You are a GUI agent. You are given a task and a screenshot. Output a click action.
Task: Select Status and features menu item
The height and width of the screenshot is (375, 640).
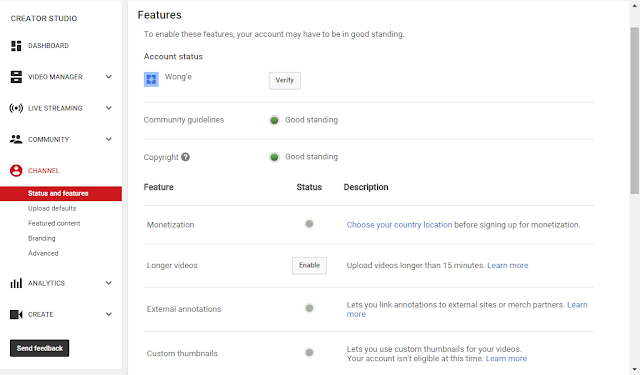[x=61, y=193]
